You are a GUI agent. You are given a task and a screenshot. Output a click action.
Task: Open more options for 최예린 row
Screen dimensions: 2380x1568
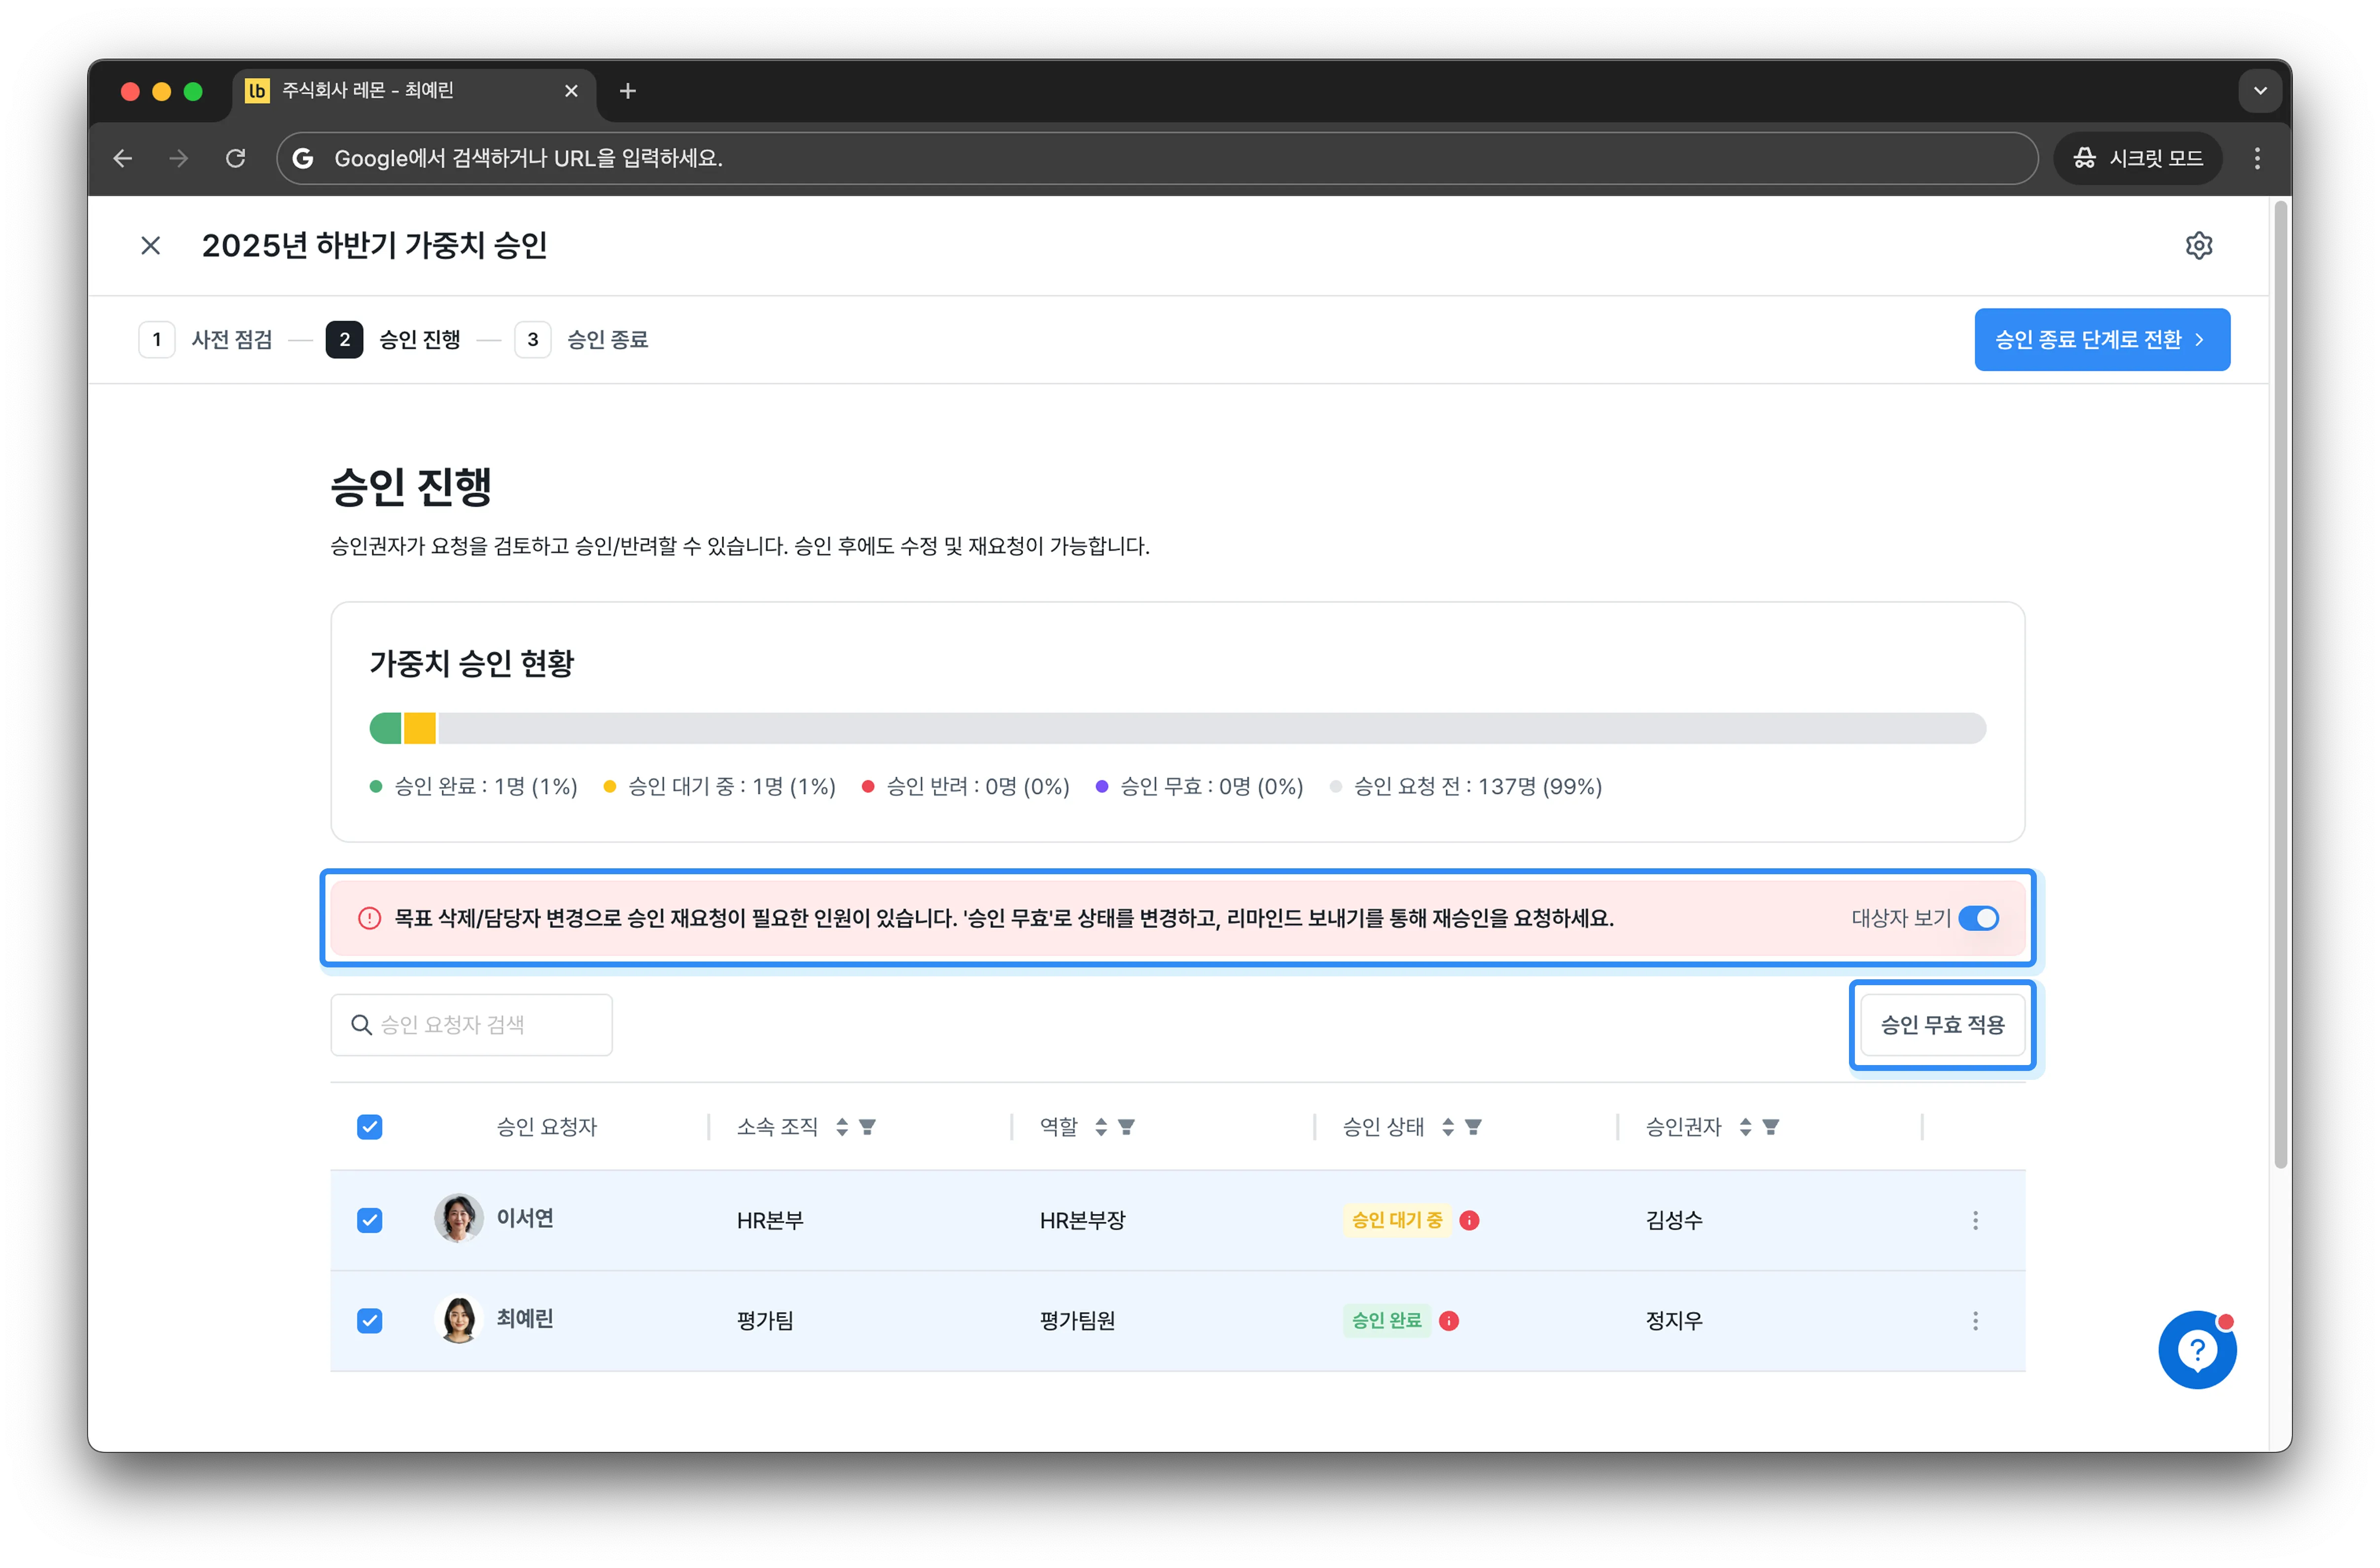(1975, 1321)
